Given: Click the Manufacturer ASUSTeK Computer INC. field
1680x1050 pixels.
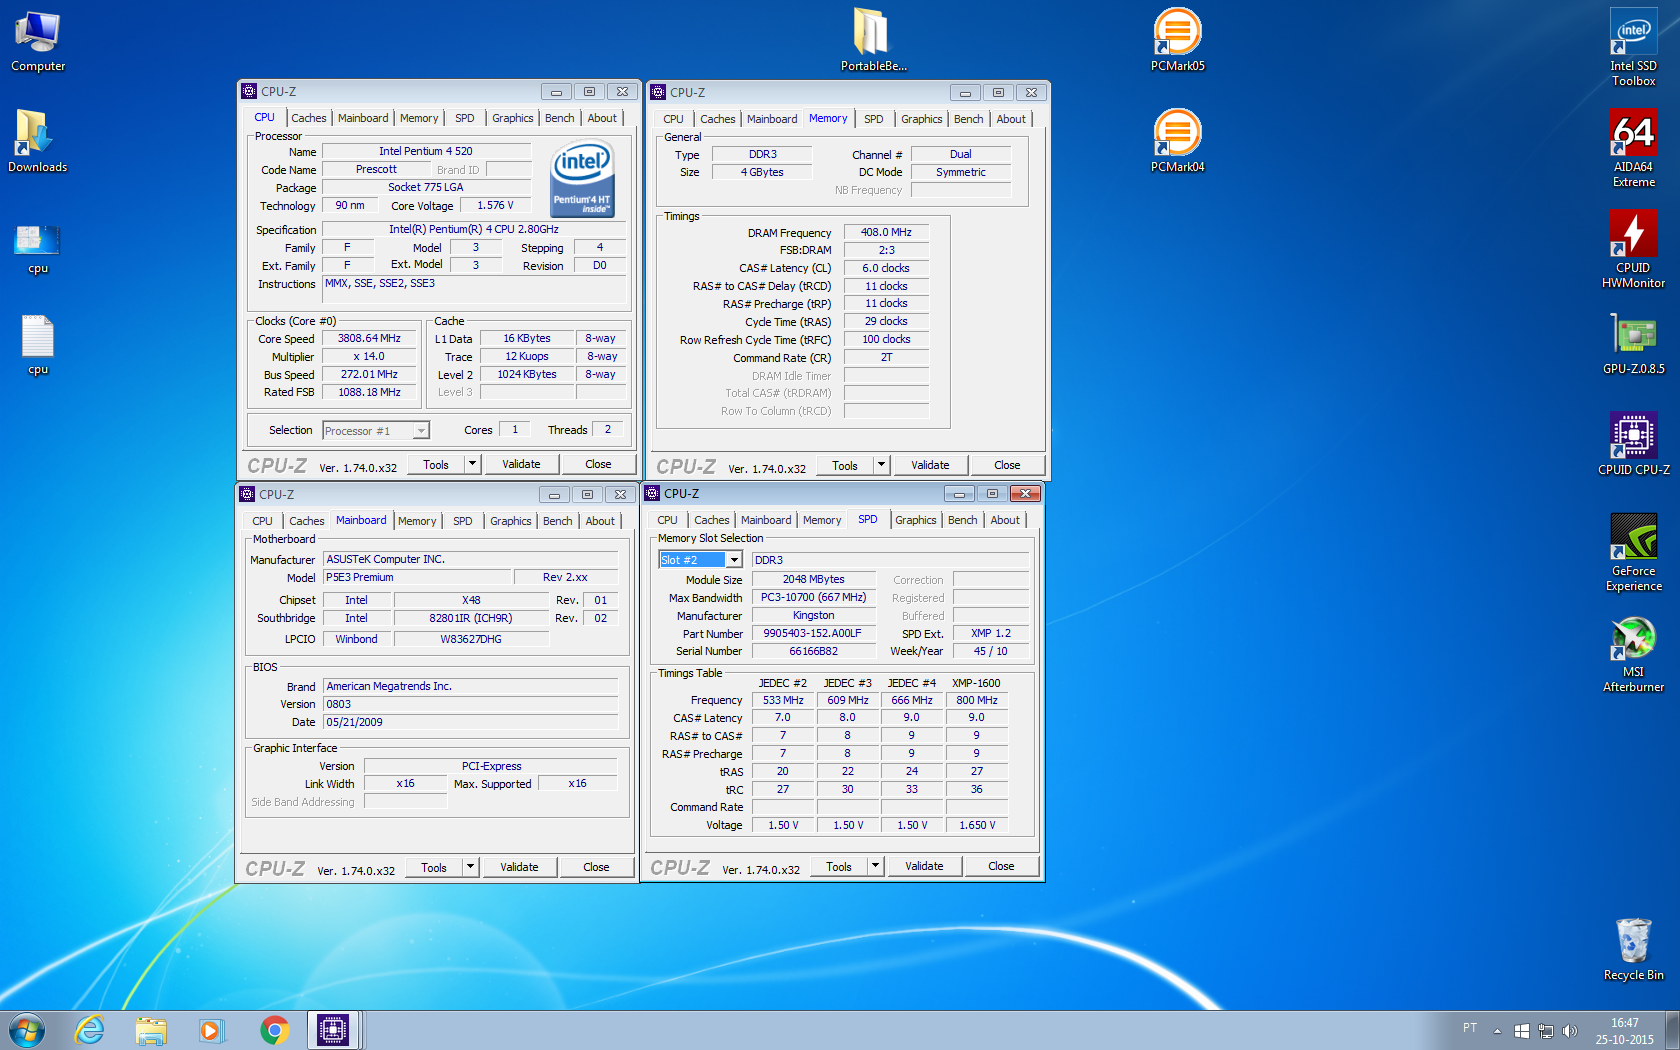Looking at the screenshot, I should [x=470, y=560].
